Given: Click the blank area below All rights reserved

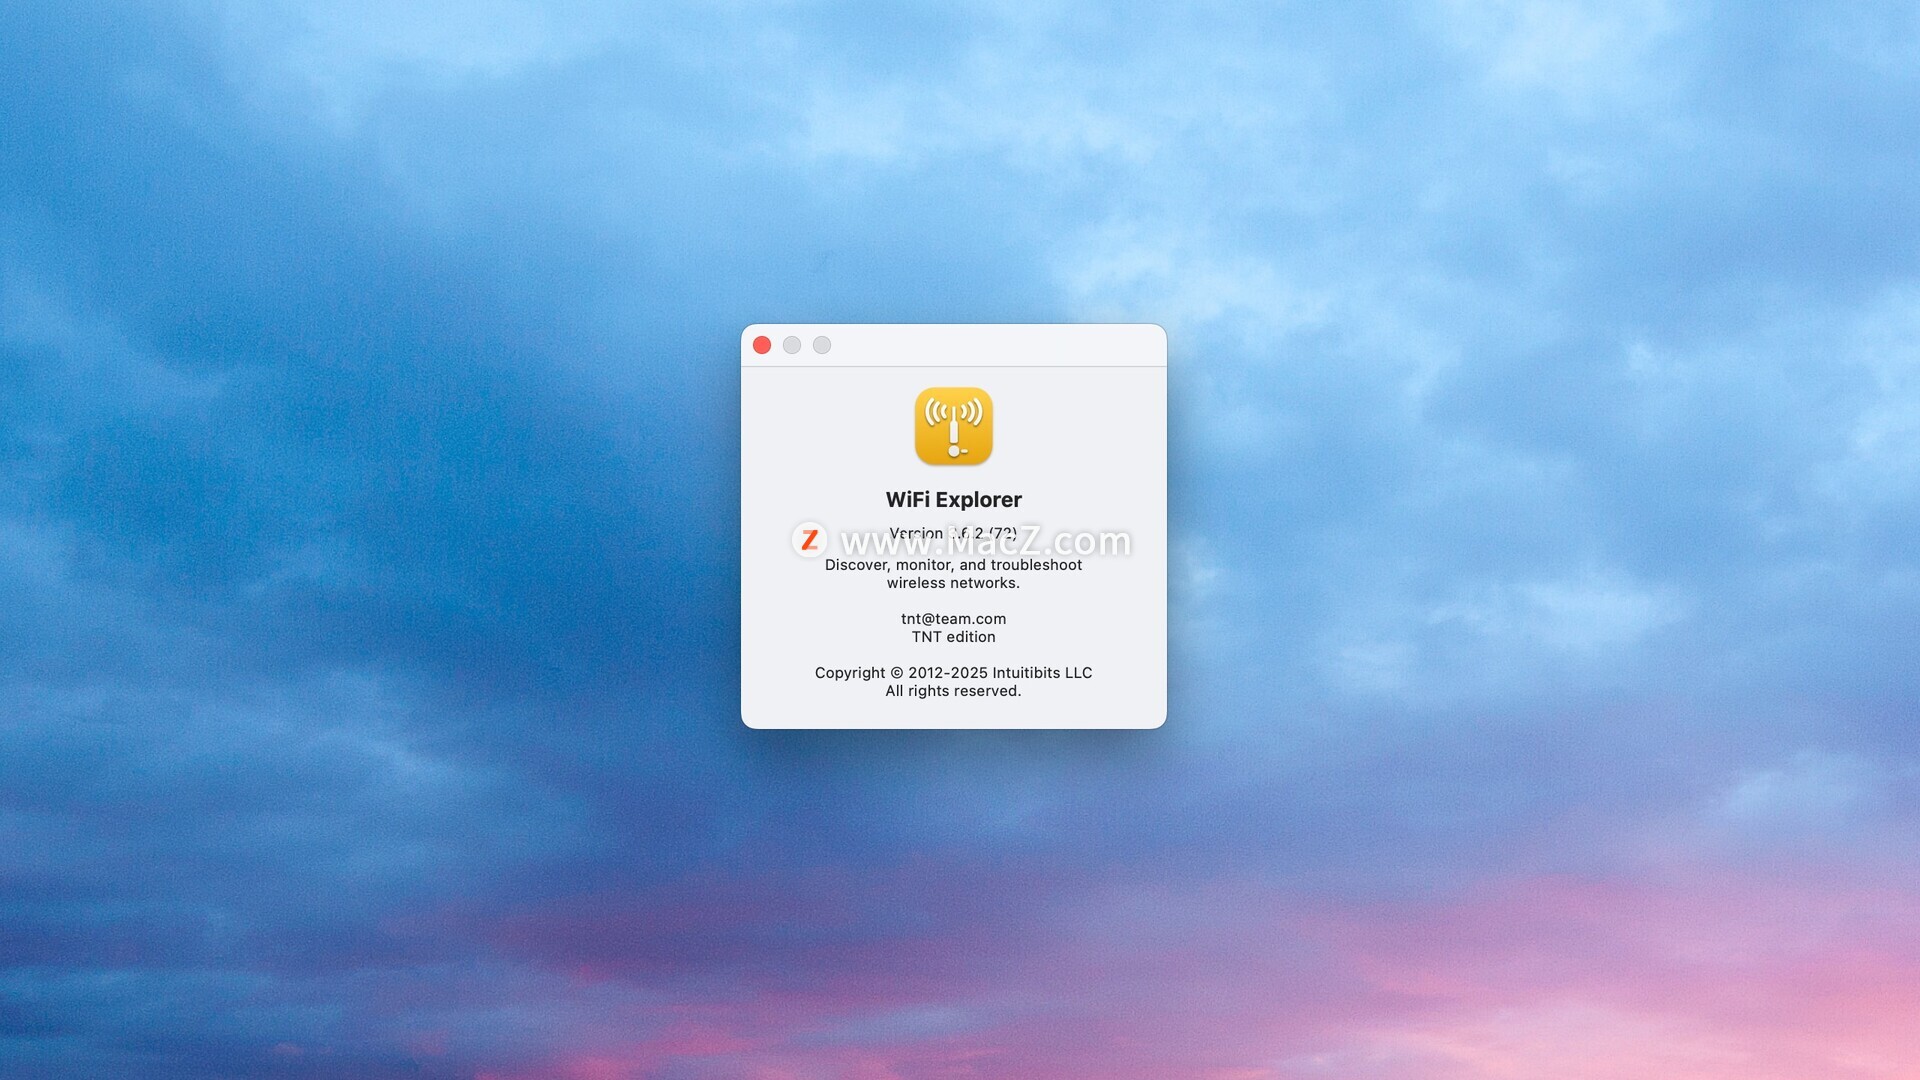Looking at the screenshot, I should coord(953,712).
